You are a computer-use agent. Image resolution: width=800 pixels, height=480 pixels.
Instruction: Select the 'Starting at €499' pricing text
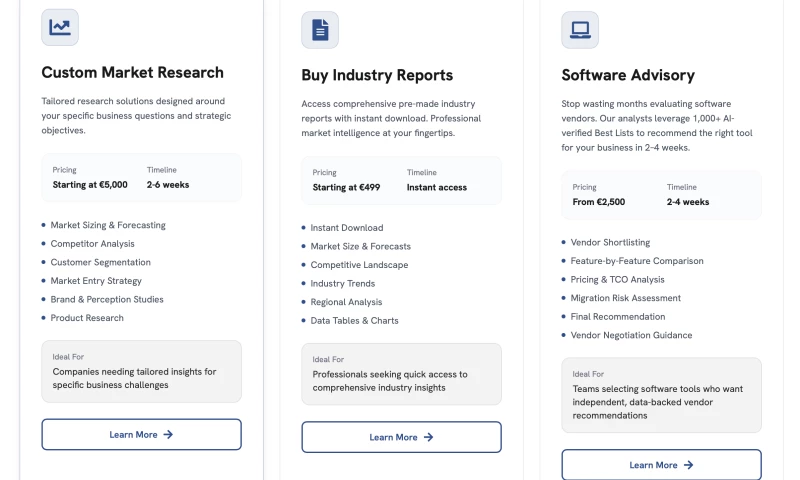coord(346,187)
